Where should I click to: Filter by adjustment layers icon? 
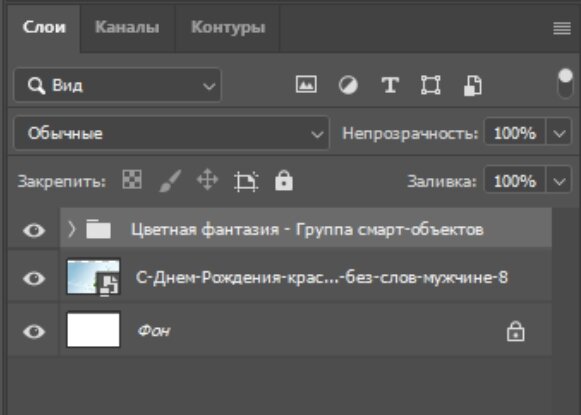pyautogui.click(x=348, y=85)
